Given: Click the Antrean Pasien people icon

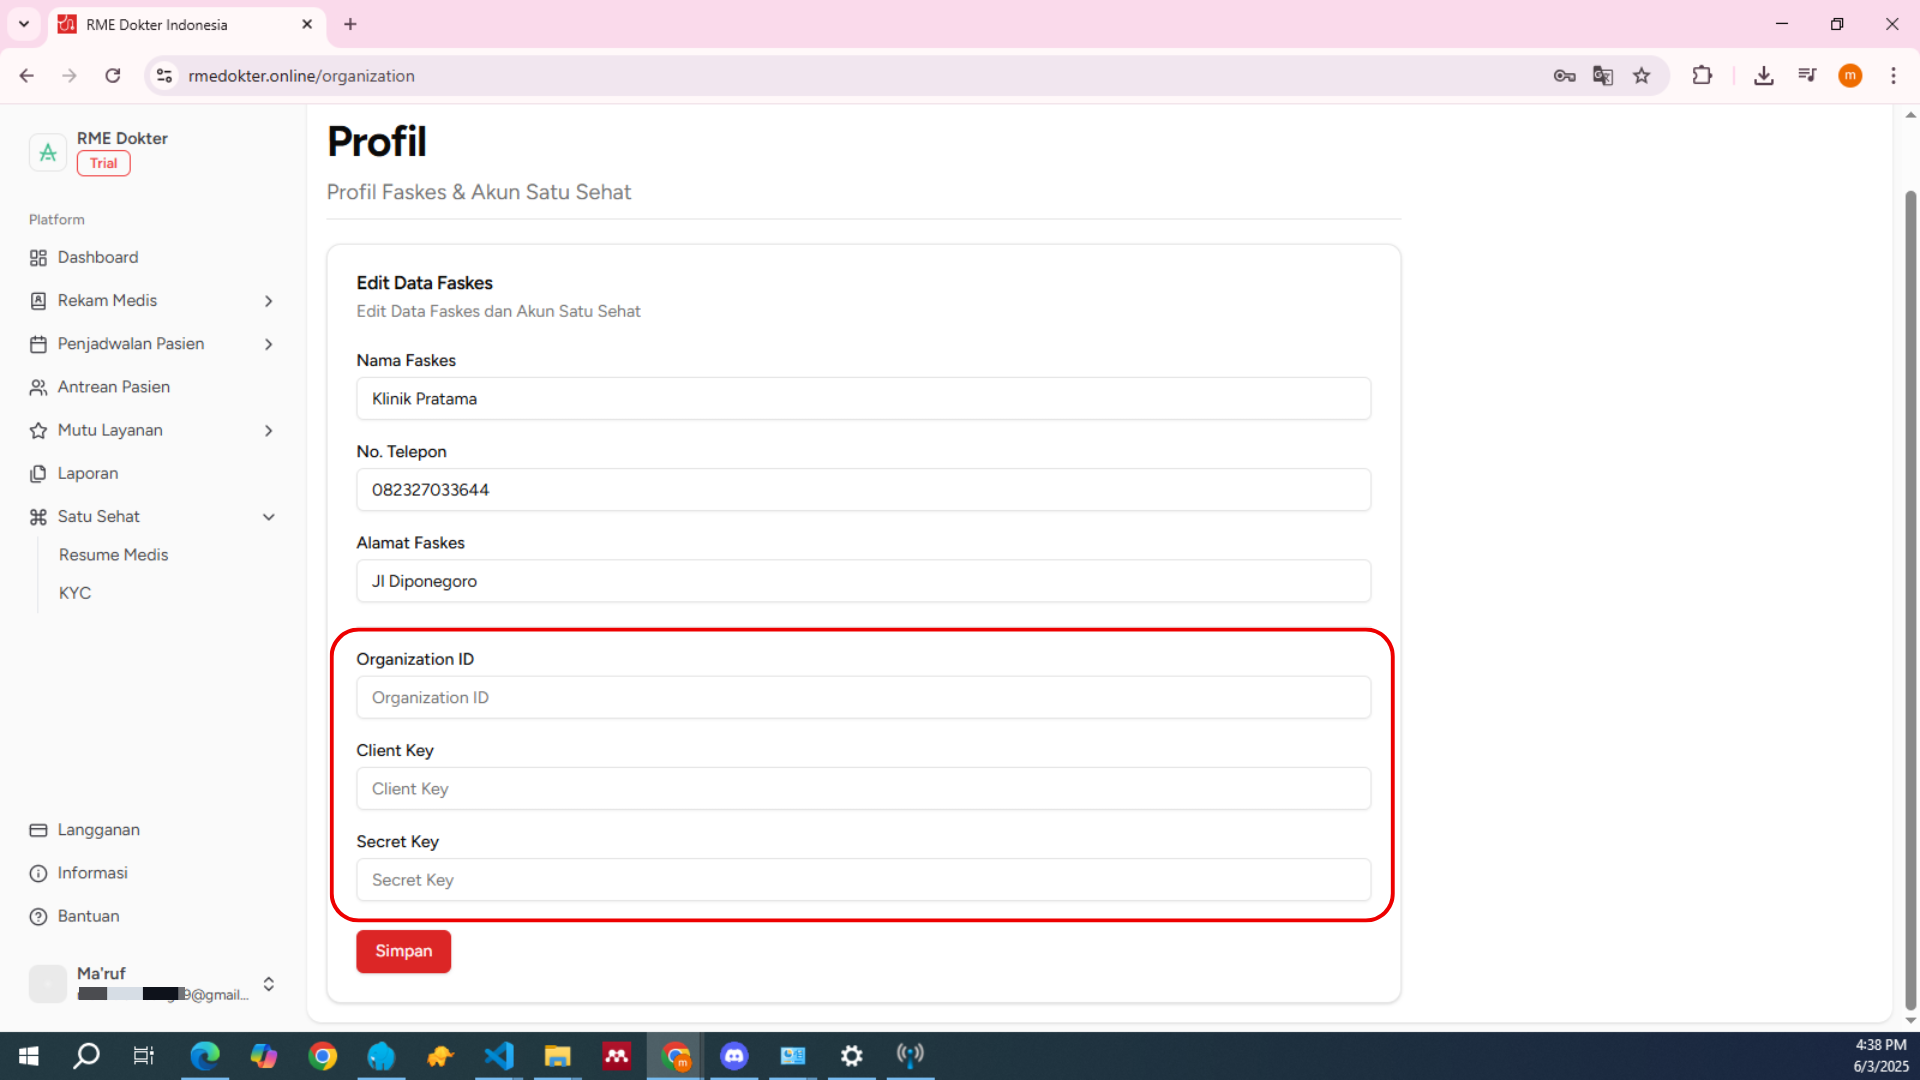Looking at the screenshot, I should click(38, 387).
